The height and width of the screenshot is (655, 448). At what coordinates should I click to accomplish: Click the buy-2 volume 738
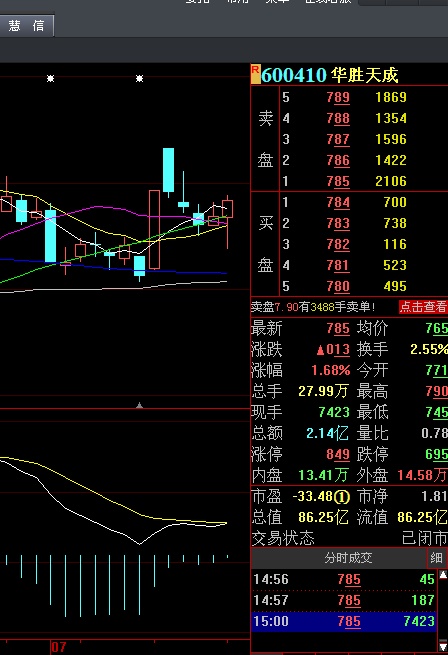[395, 223]
